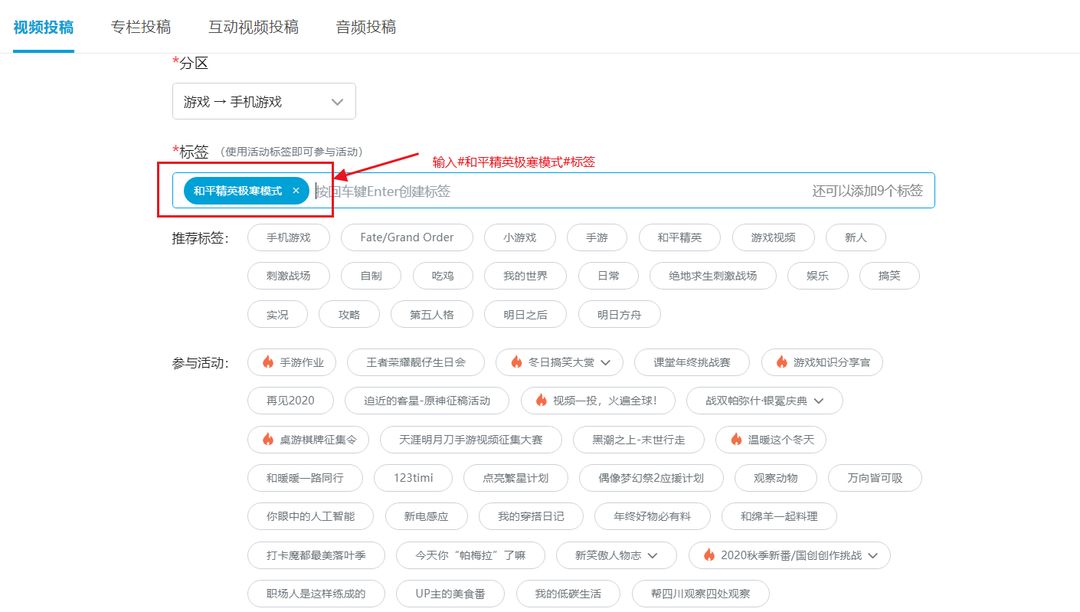Add the 我的世界 tag

point(526,276)
